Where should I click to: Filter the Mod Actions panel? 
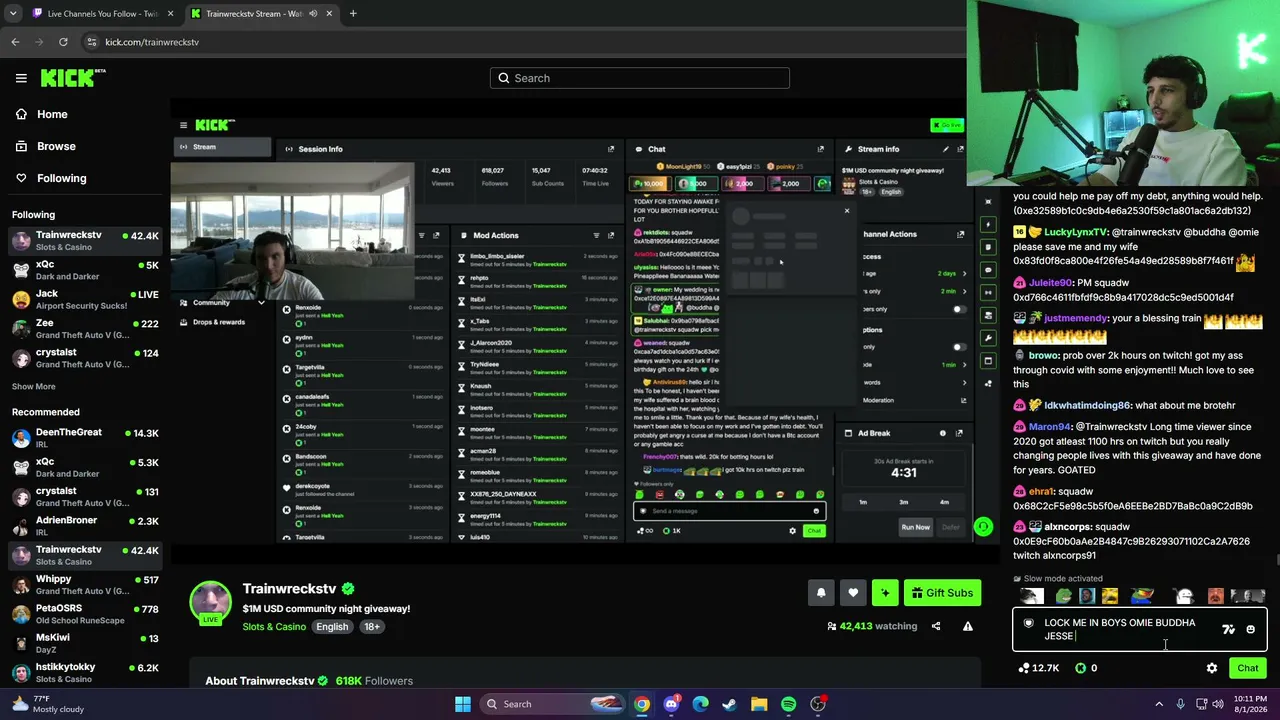tap(596, 235)
